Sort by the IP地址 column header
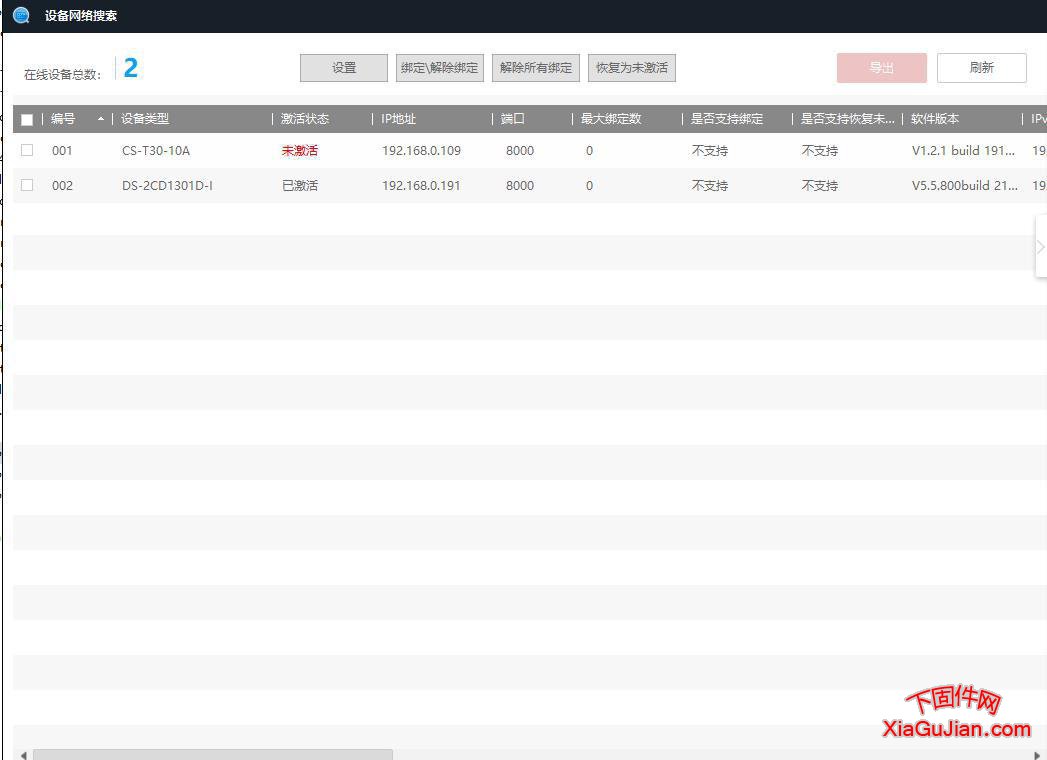The image size is (1047, 760). (x=398, y=119)
